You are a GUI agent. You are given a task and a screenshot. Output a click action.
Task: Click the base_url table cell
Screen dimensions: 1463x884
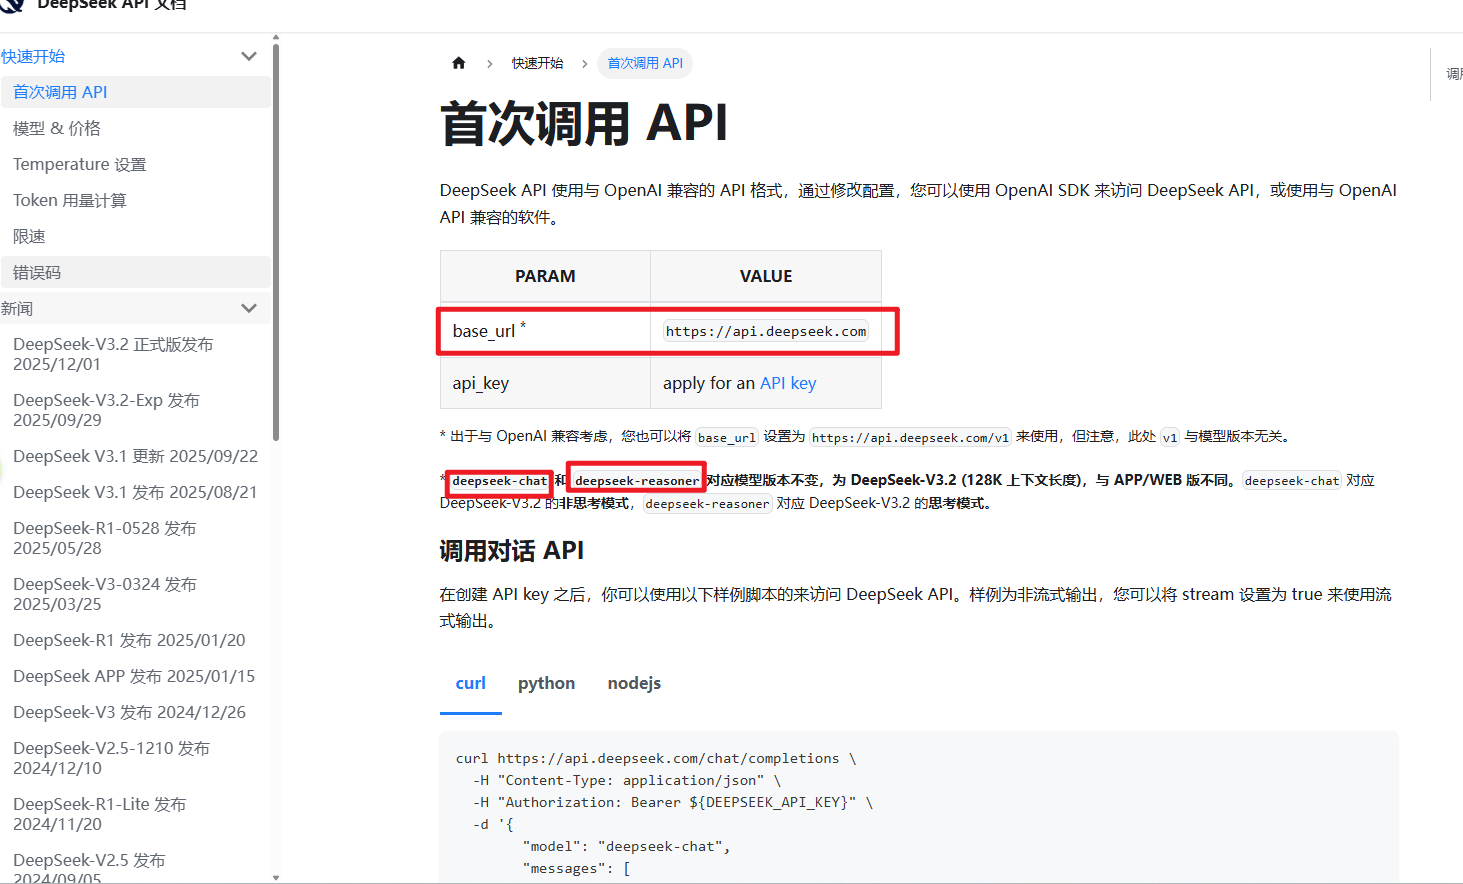coord(545,331)
